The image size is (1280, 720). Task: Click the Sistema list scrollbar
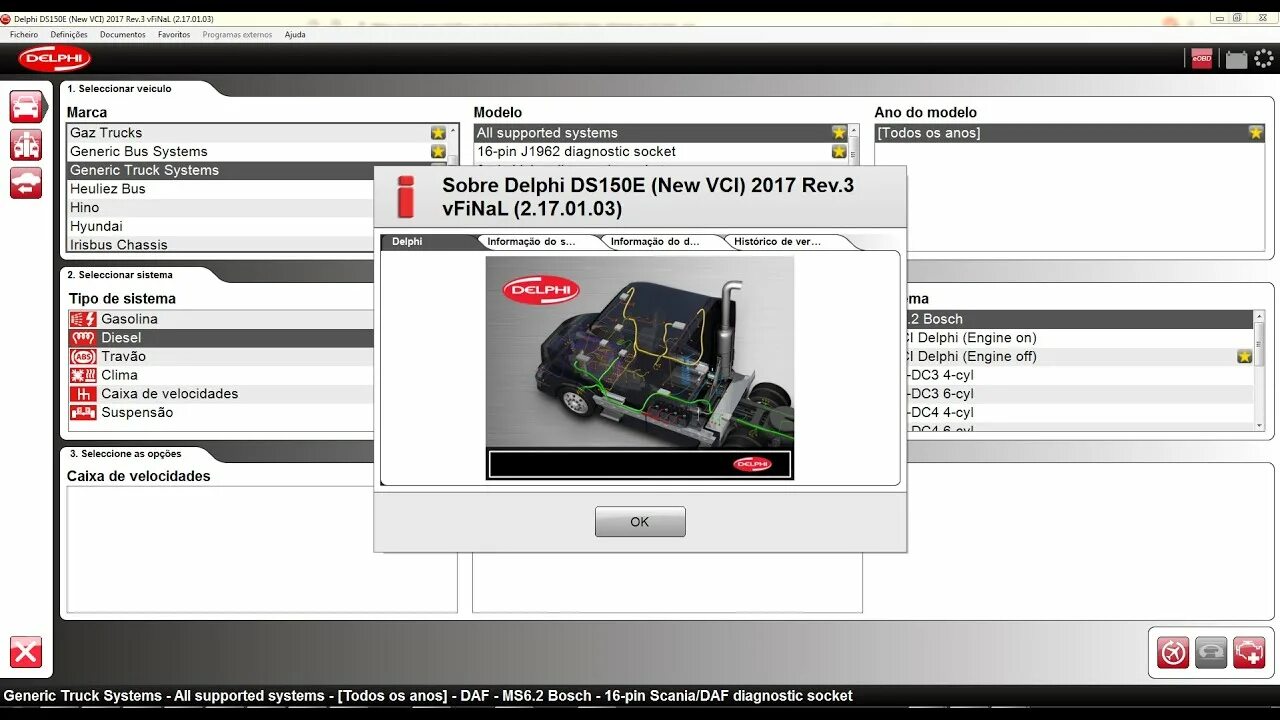pyautogui.click(x=1259, y=370)
